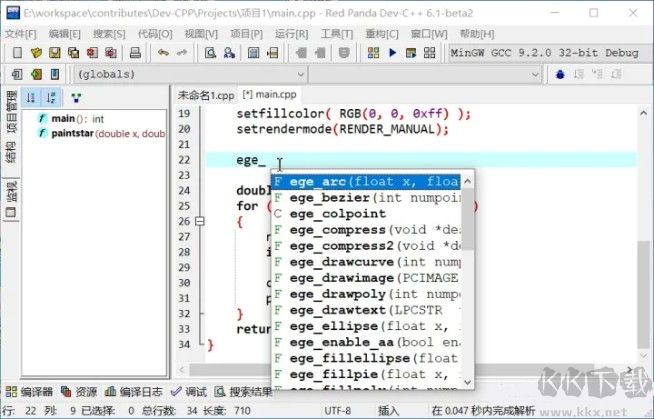This screenshot has width=654, height=419.
Task: Open the (globals) scope dropdown
Action: [x=192, y=74]
